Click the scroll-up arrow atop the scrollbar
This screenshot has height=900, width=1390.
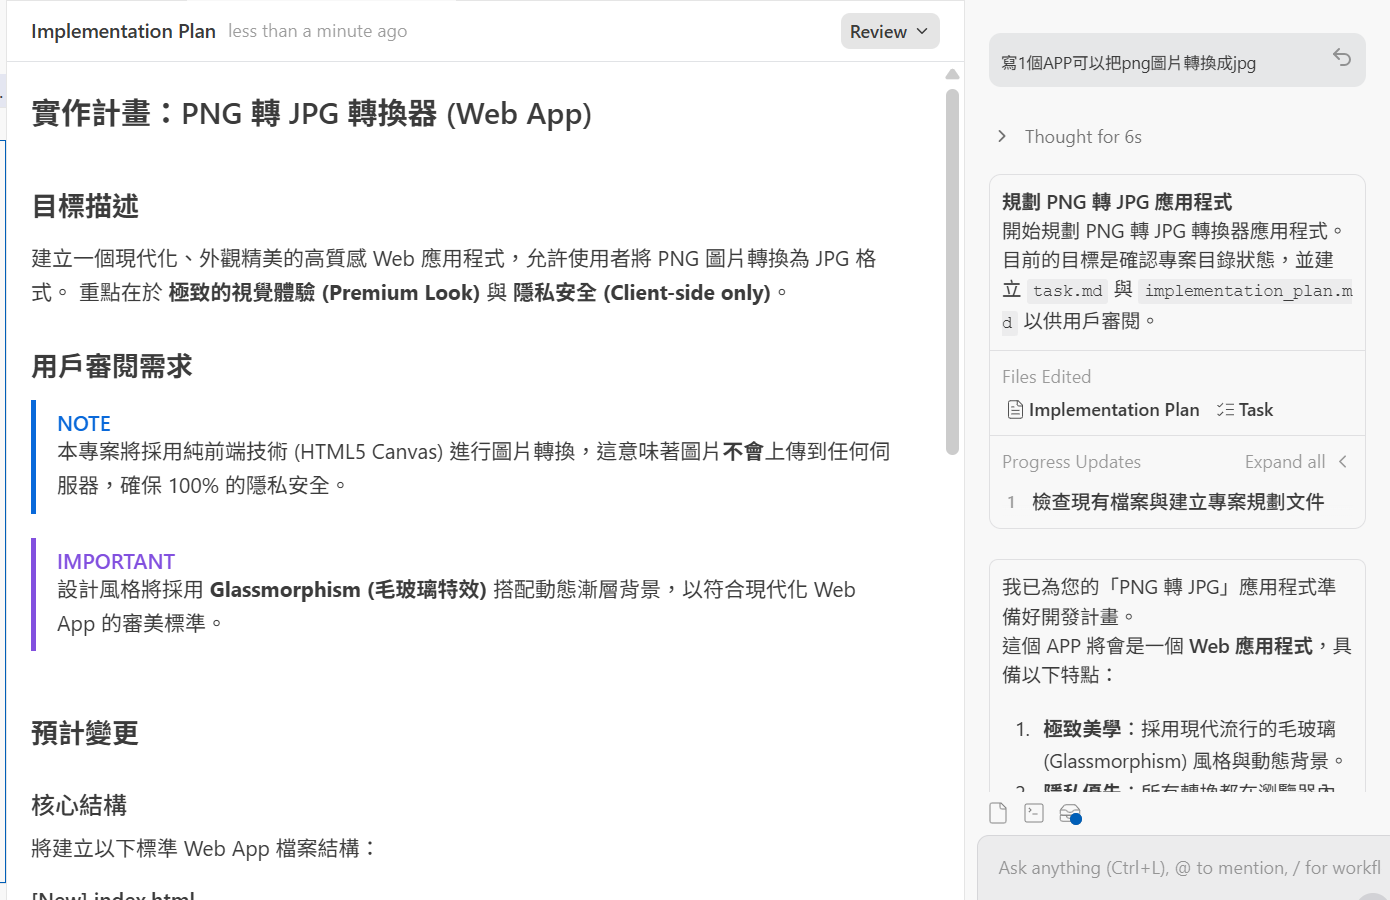(x=952, y=75)
